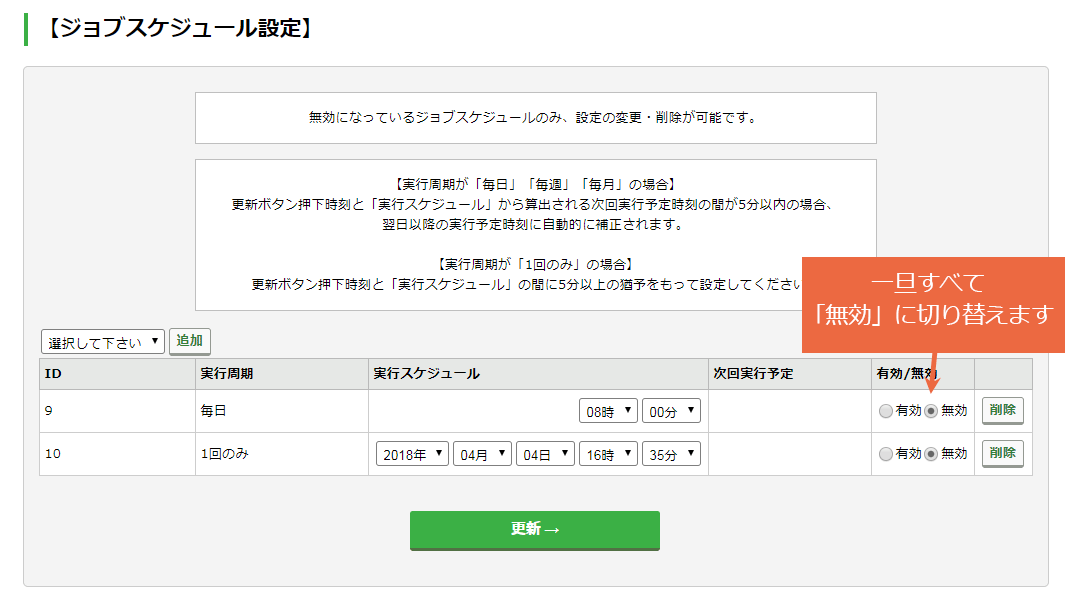Click the ID column header
This screenshot has width=1069, height=601.
pyautogui.click(x=117, y=374)
